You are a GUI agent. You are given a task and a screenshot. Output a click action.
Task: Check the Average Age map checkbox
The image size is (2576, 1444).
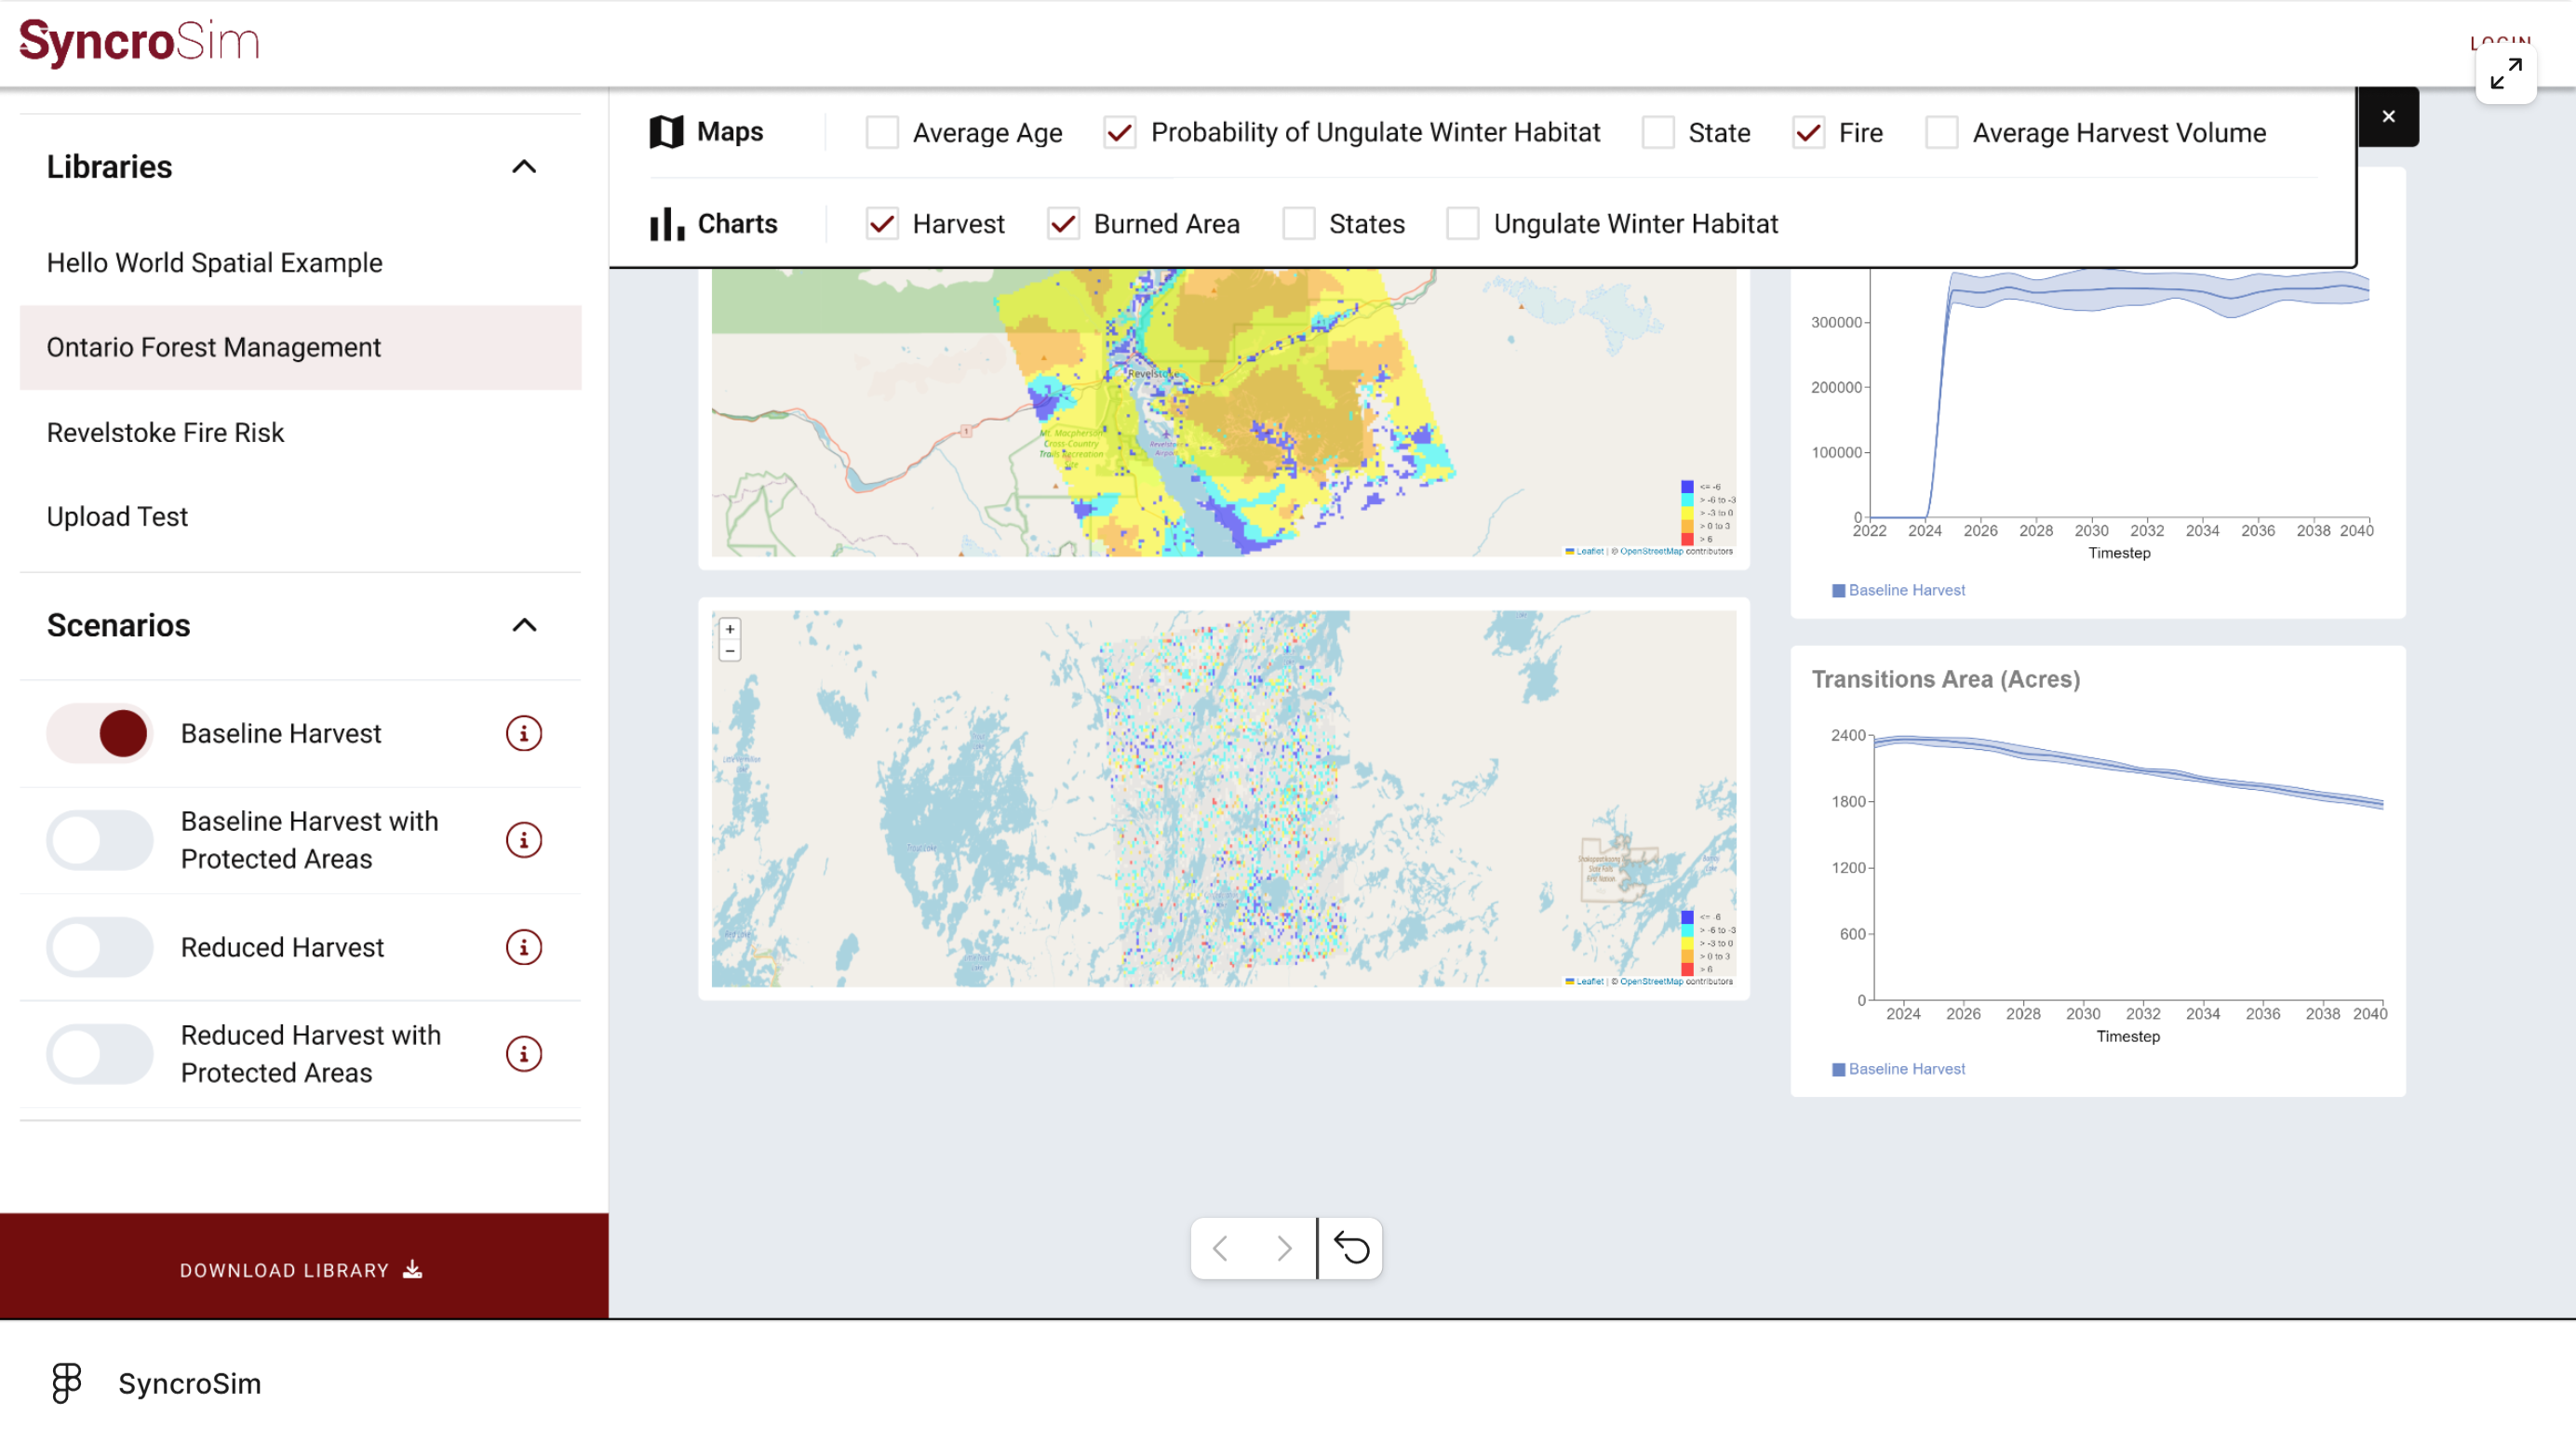point(882,132)
